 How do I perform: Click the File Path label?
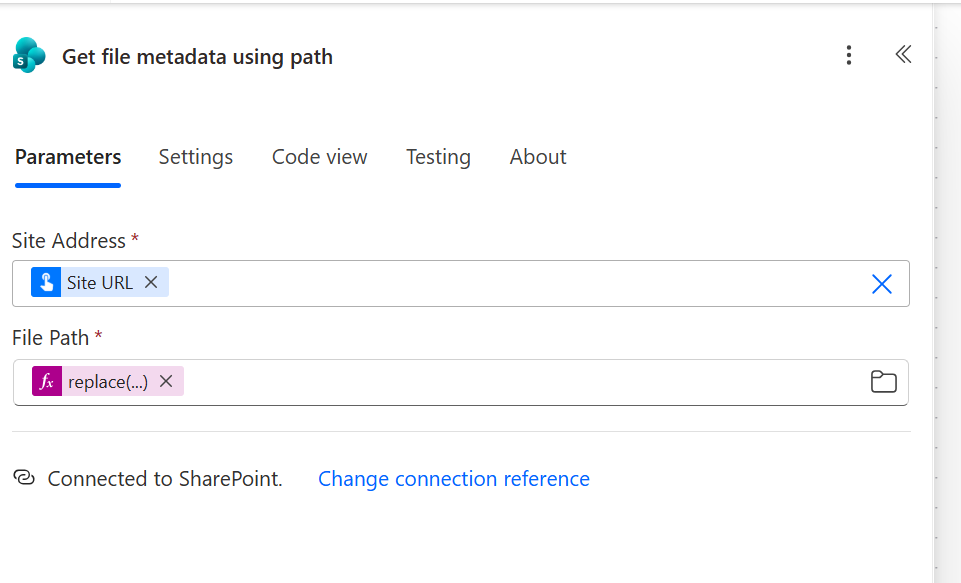(x=50, y=338)
